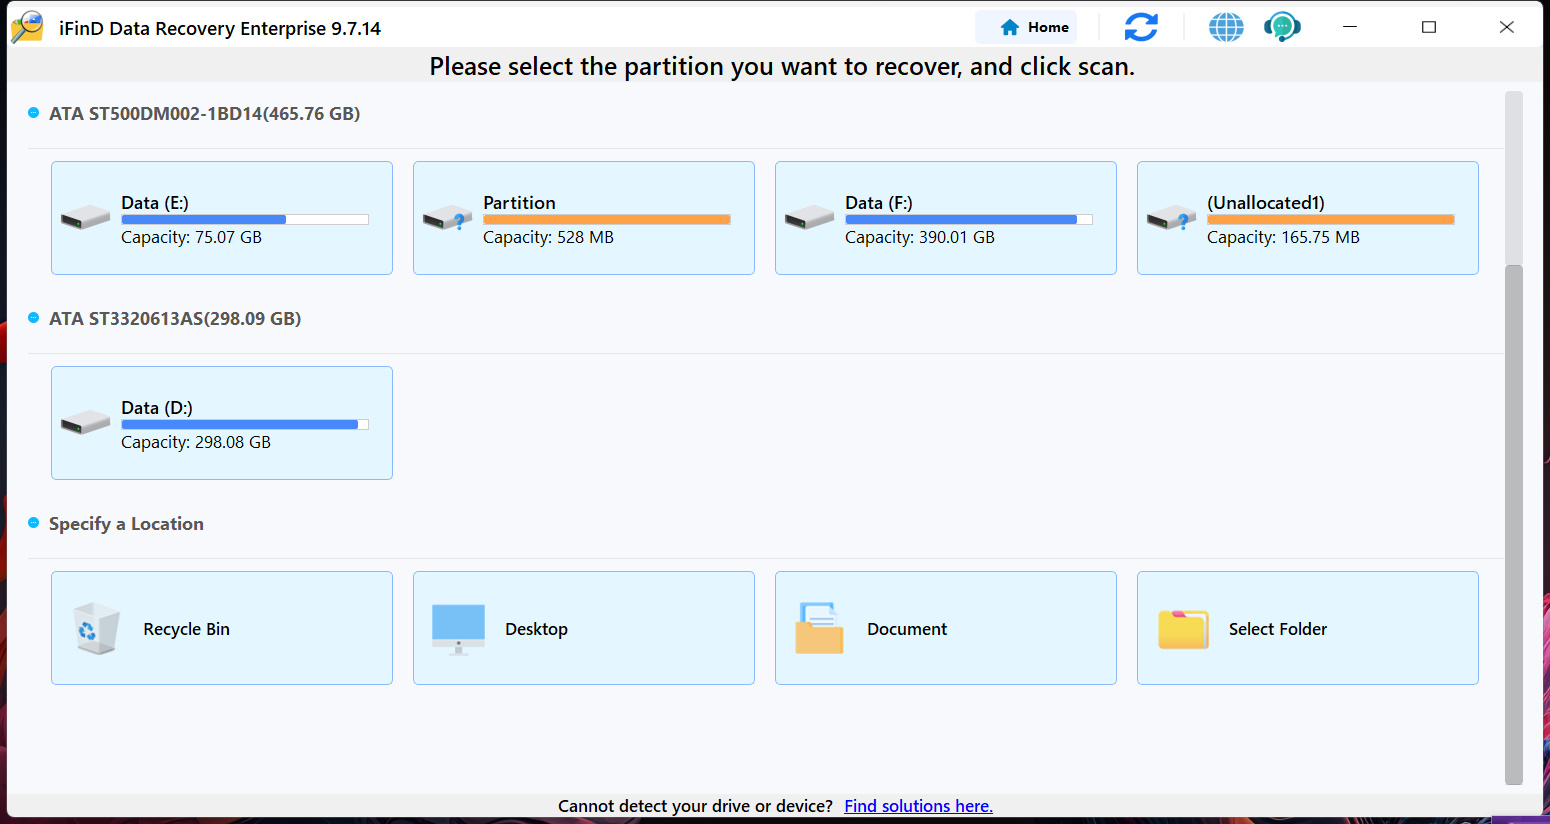Click the Data (E:) drive icon
Screen dimensions: 1550x824
tap(85, 217)
